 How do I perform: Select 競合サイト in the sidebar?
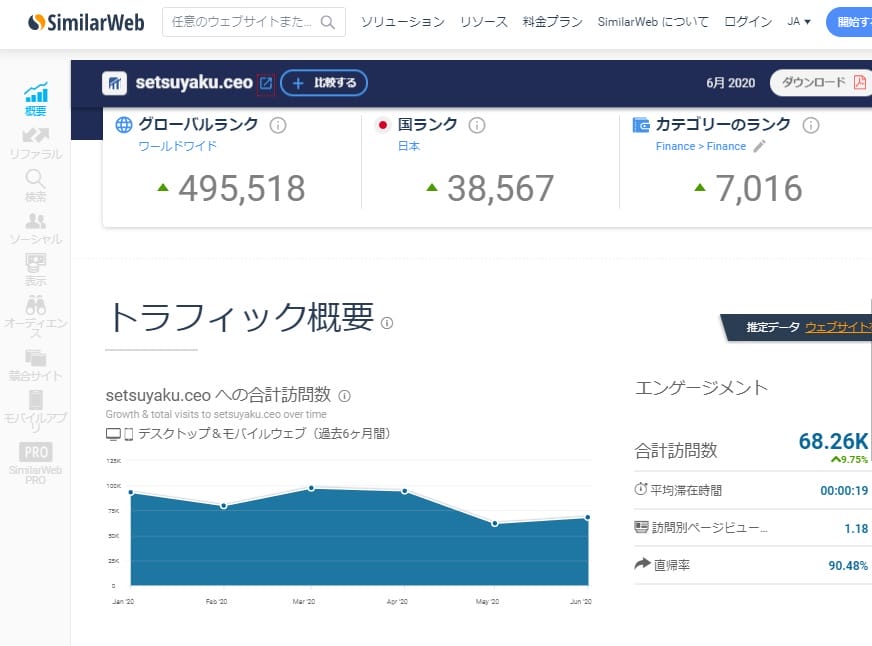pos(36,365)
